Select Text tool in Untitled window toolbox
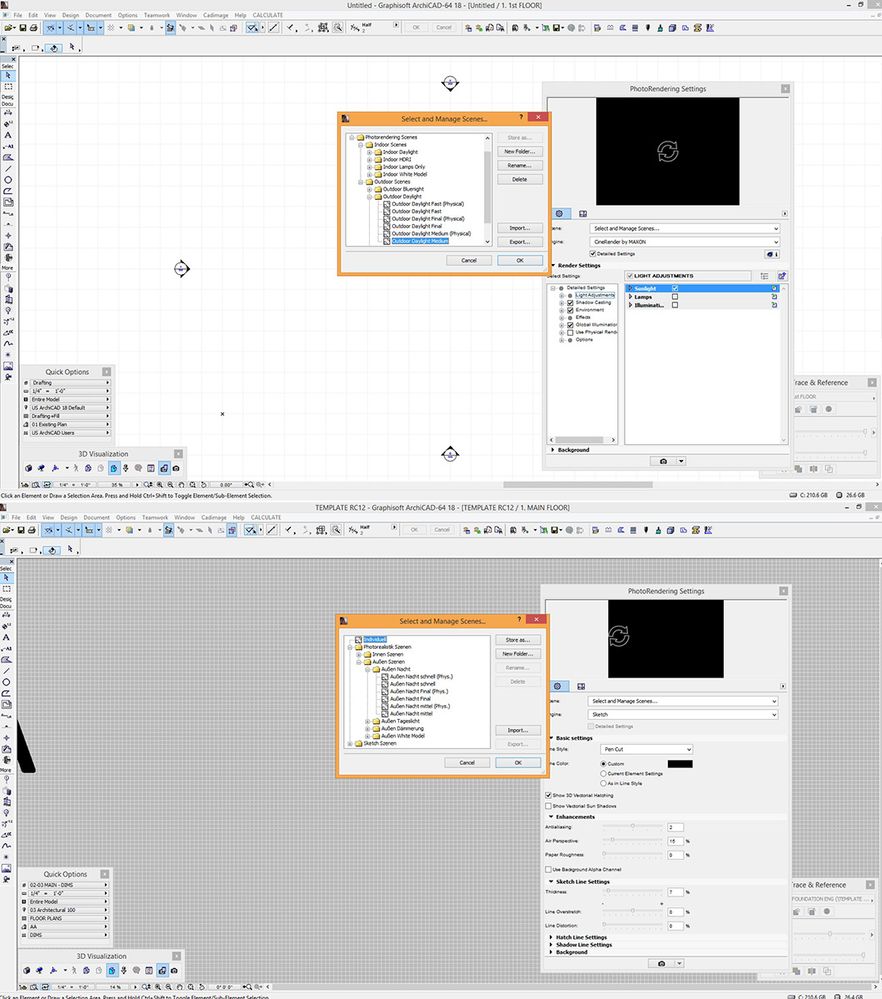882x999 pixels. tap(8, 135)
